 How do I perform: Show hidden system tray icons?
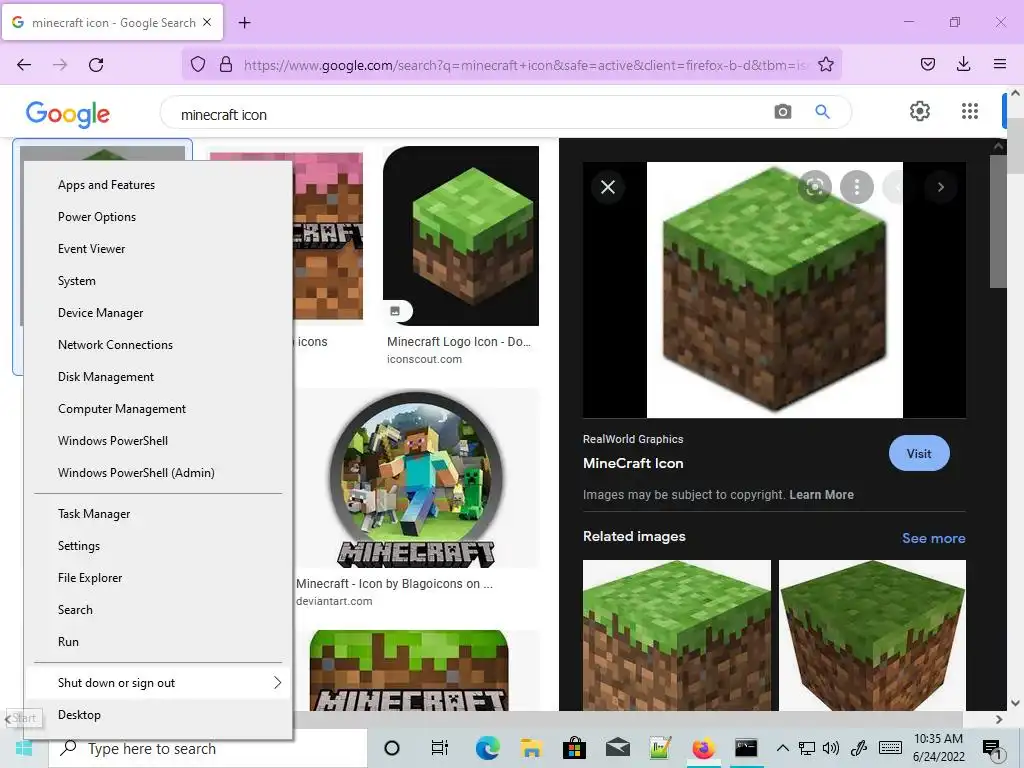click(x=782, y=748)
